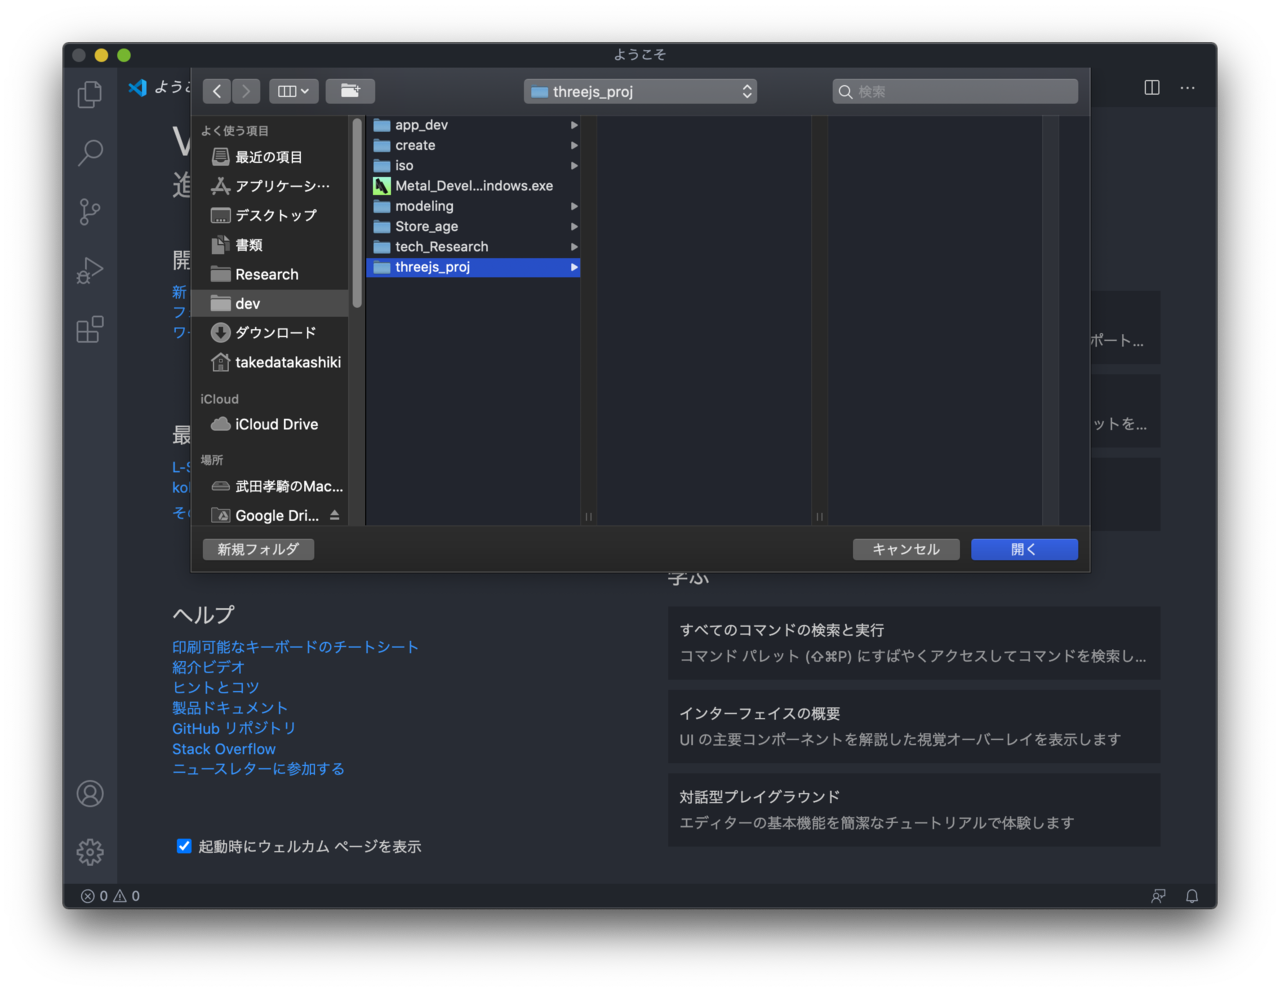The width and height of the screenshot is (1280, 992).
Task: Open the threejs_proj path popup menu
Action: click(x=640, y=91)
